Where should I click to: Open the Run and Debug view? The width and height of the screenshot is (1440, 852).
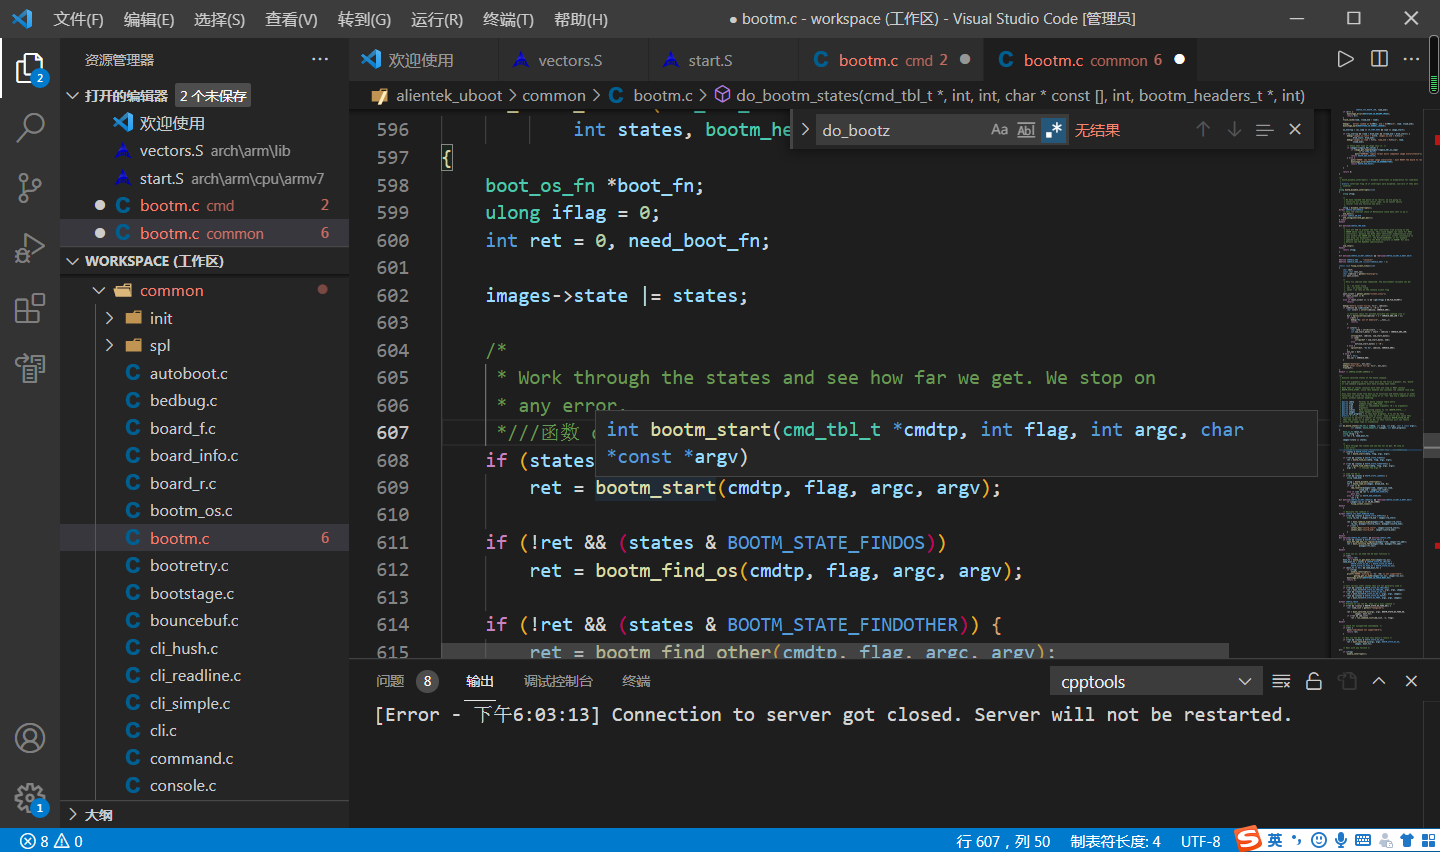pyautogui.click(x=30, y=248)
